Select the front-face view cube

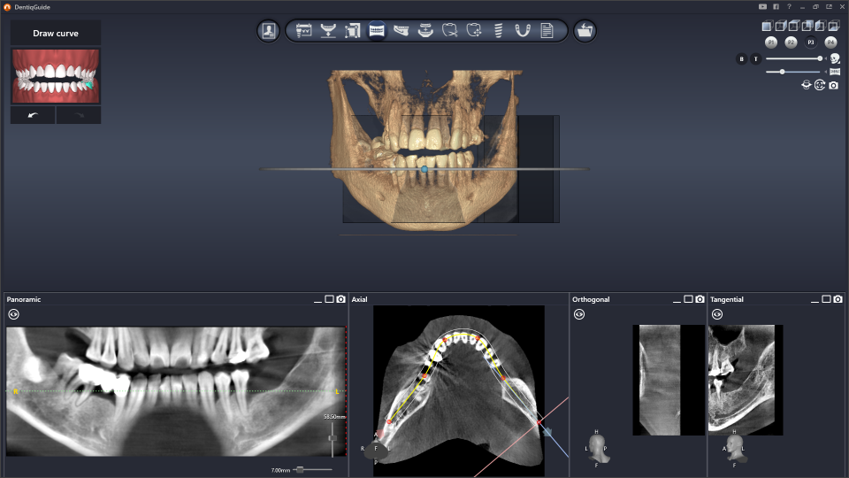point(767,26)
